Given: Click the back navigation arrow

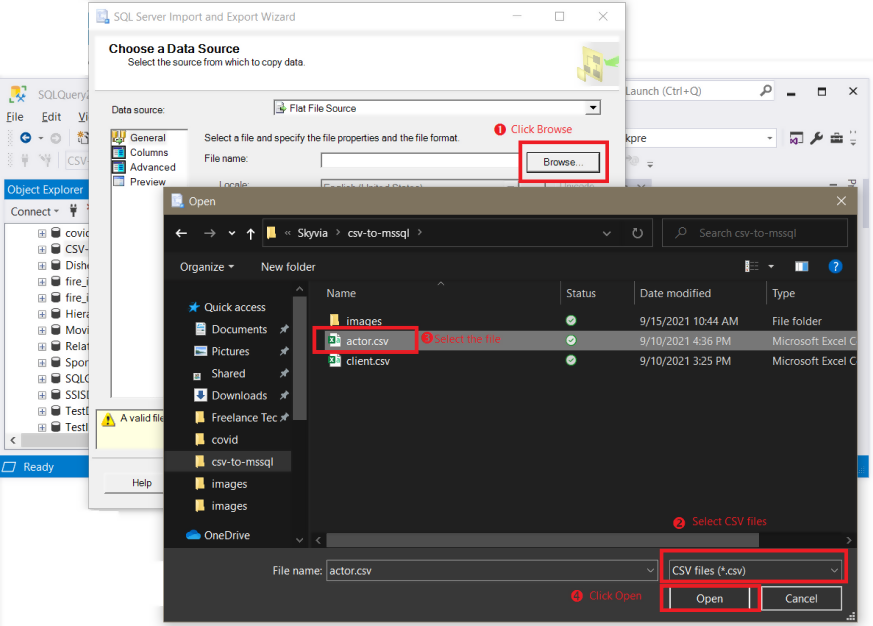Looking at the screenshot, I should pyautogui.click(x=181, y=231).
